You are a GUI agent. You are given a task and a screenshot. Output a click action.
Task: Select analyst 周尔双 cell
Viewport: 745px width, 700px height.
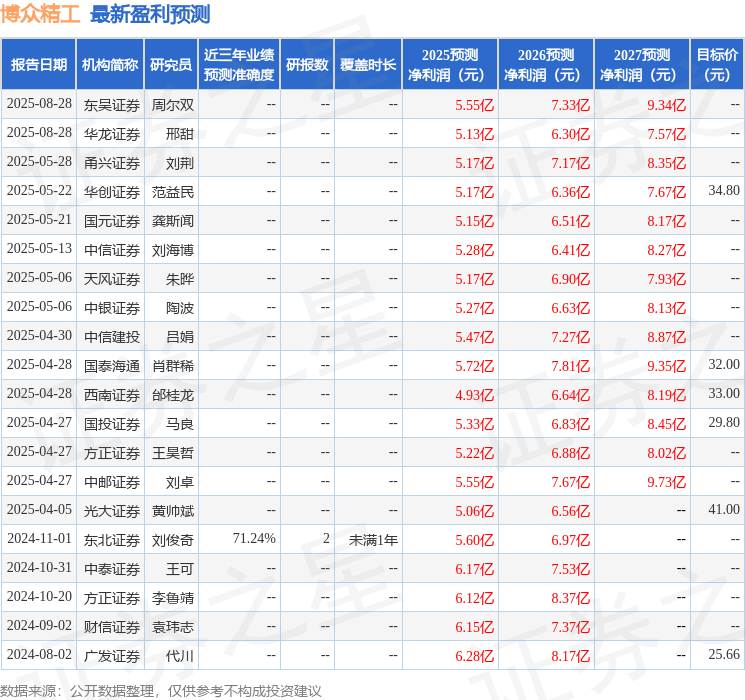coord(172,105)
